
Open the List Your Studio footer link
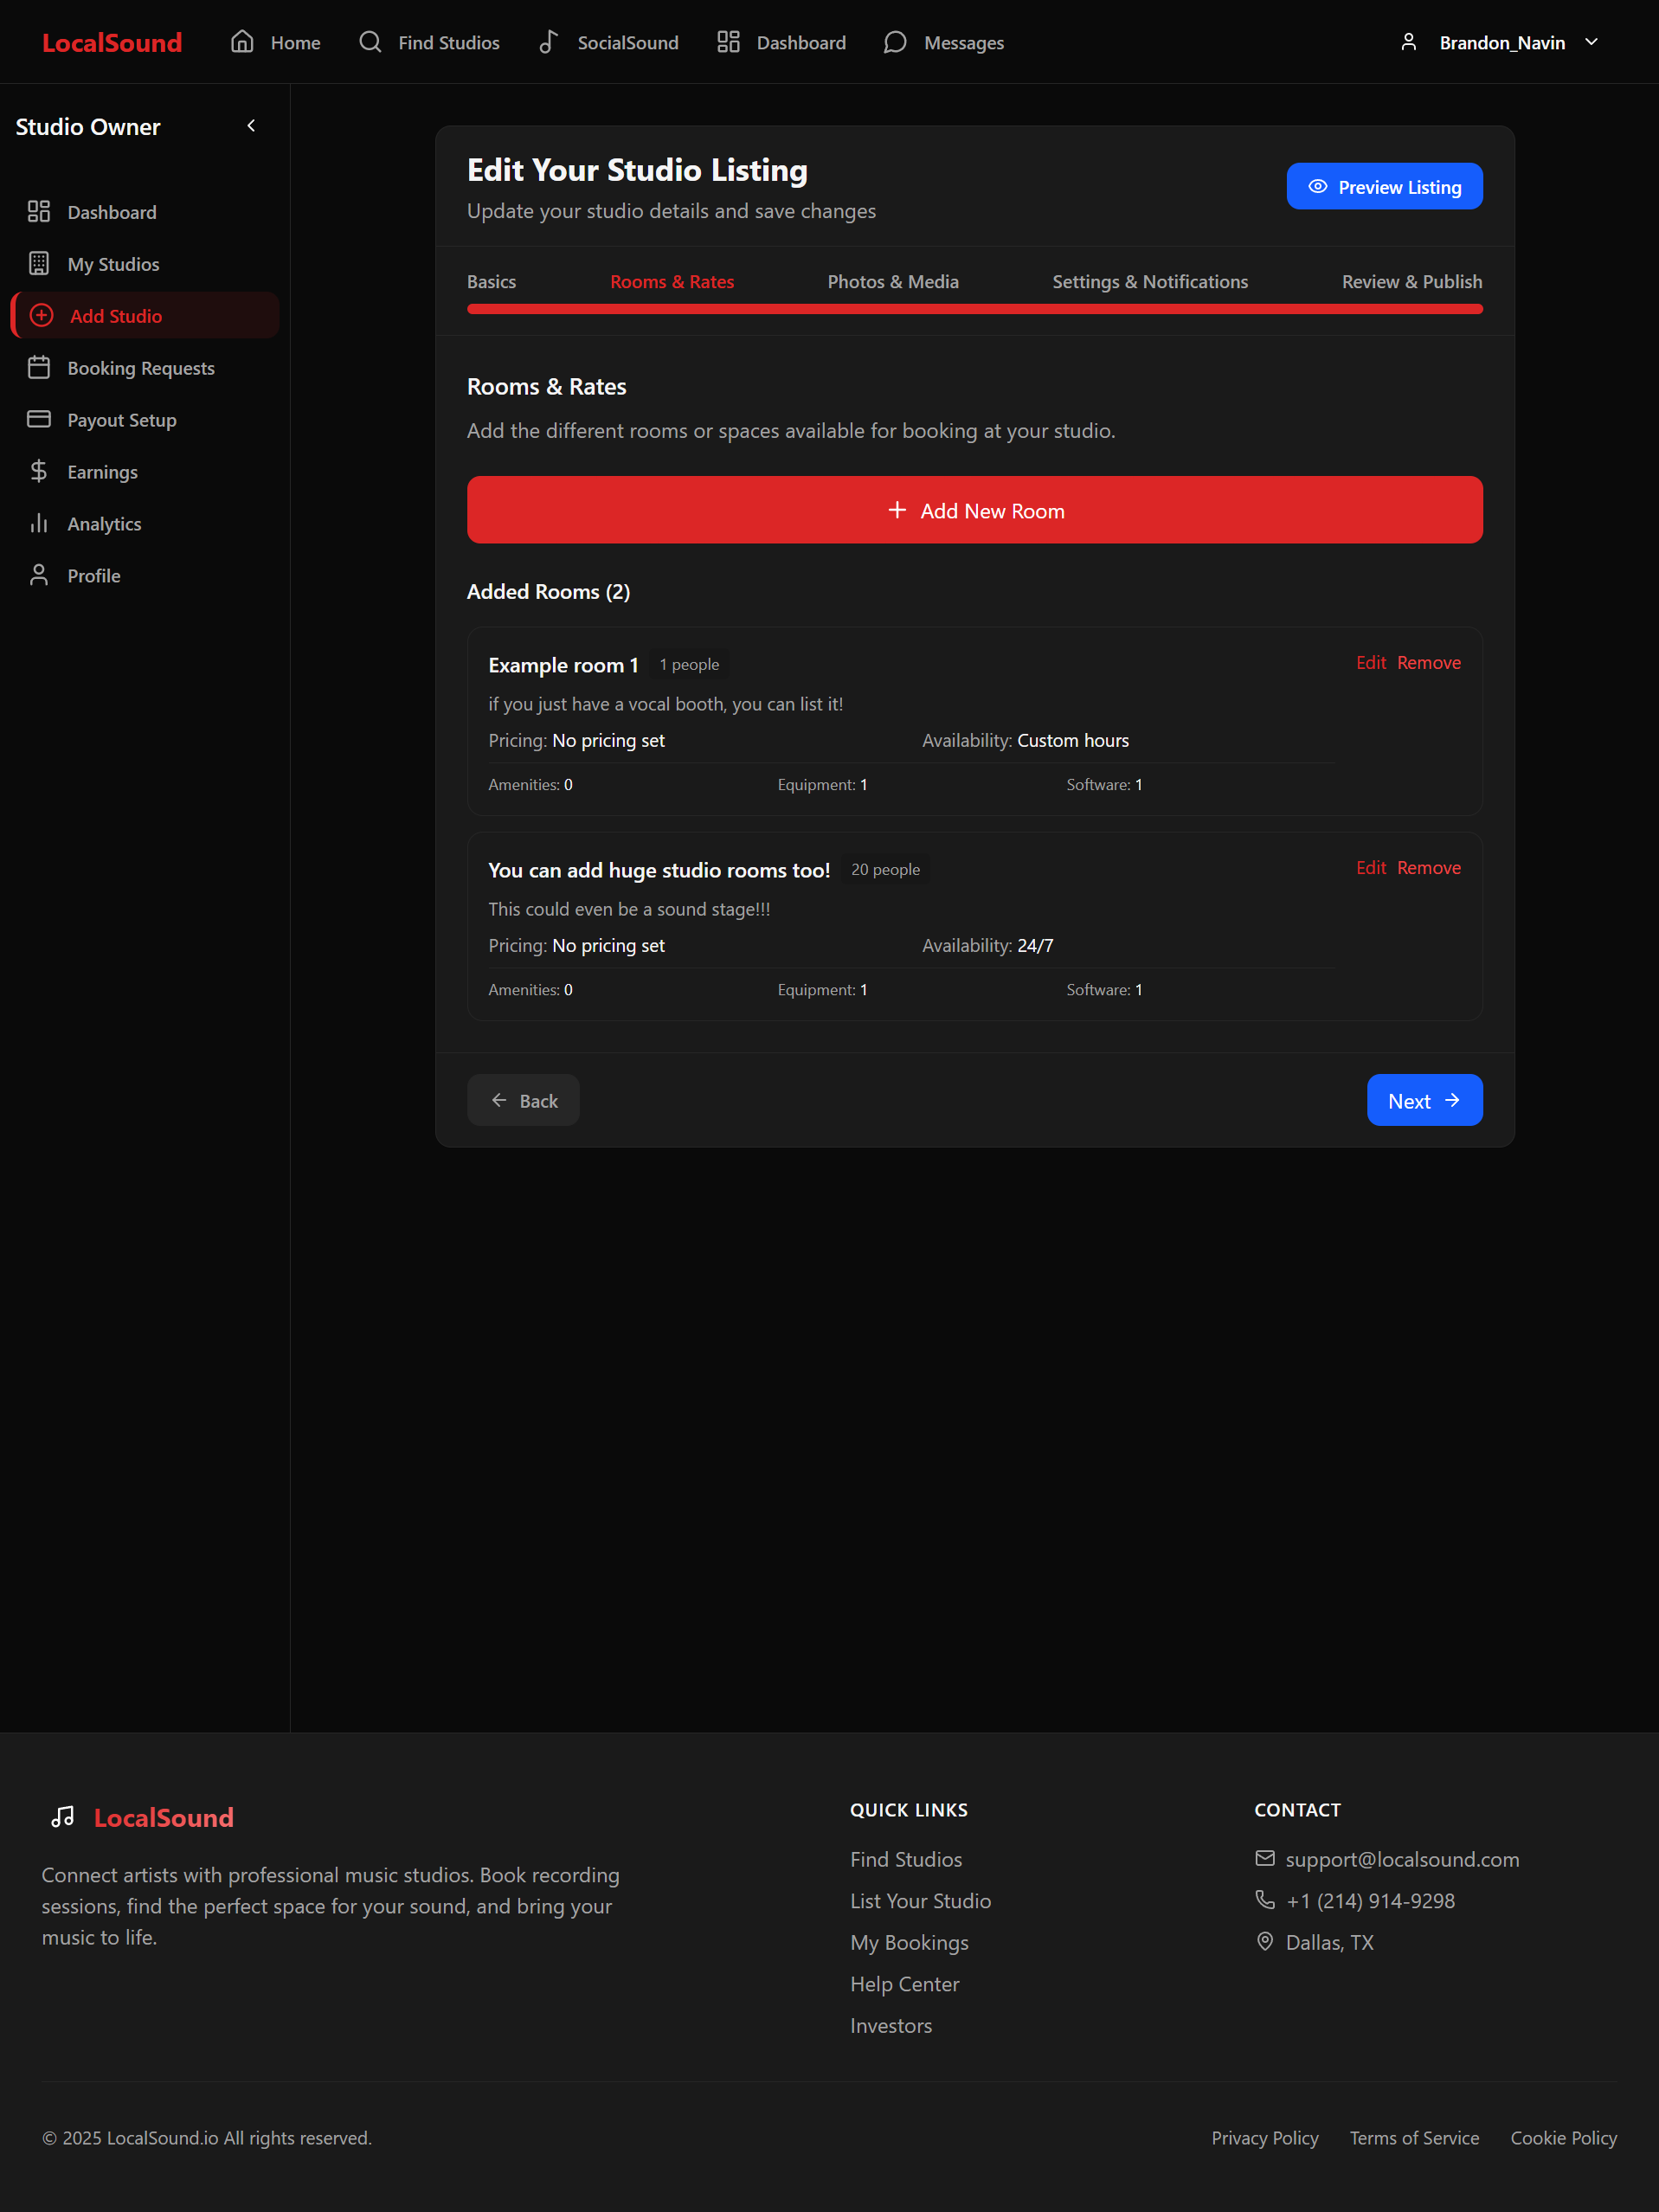[x=920, y=1900]
